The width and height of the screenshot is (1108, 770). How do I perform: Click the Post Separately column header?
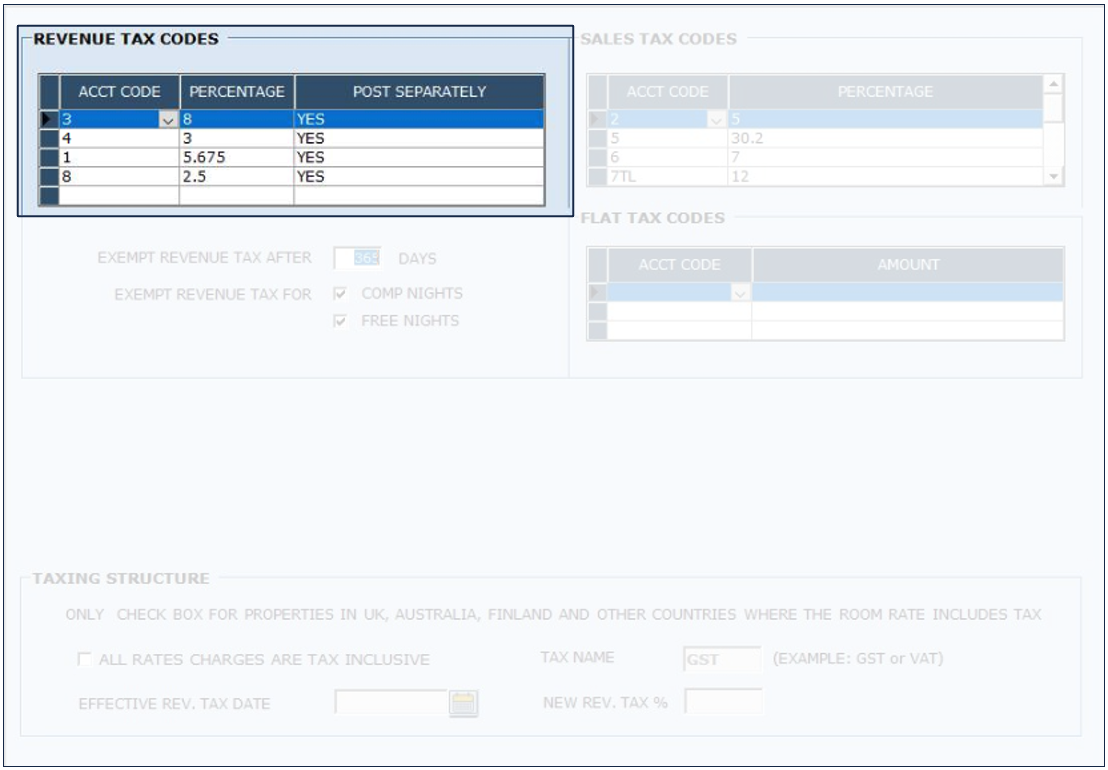419,91
